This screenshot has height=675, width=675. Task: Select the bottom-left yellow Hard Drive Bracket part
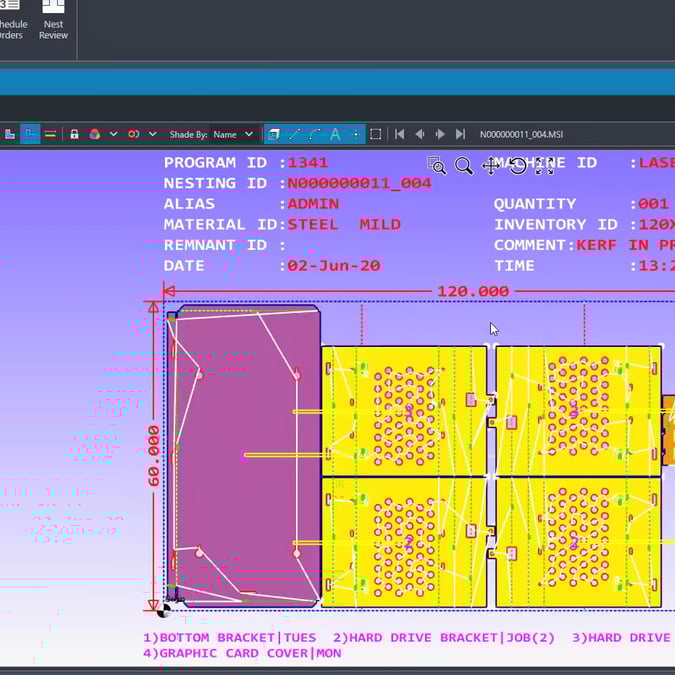[x=404, y=542]
